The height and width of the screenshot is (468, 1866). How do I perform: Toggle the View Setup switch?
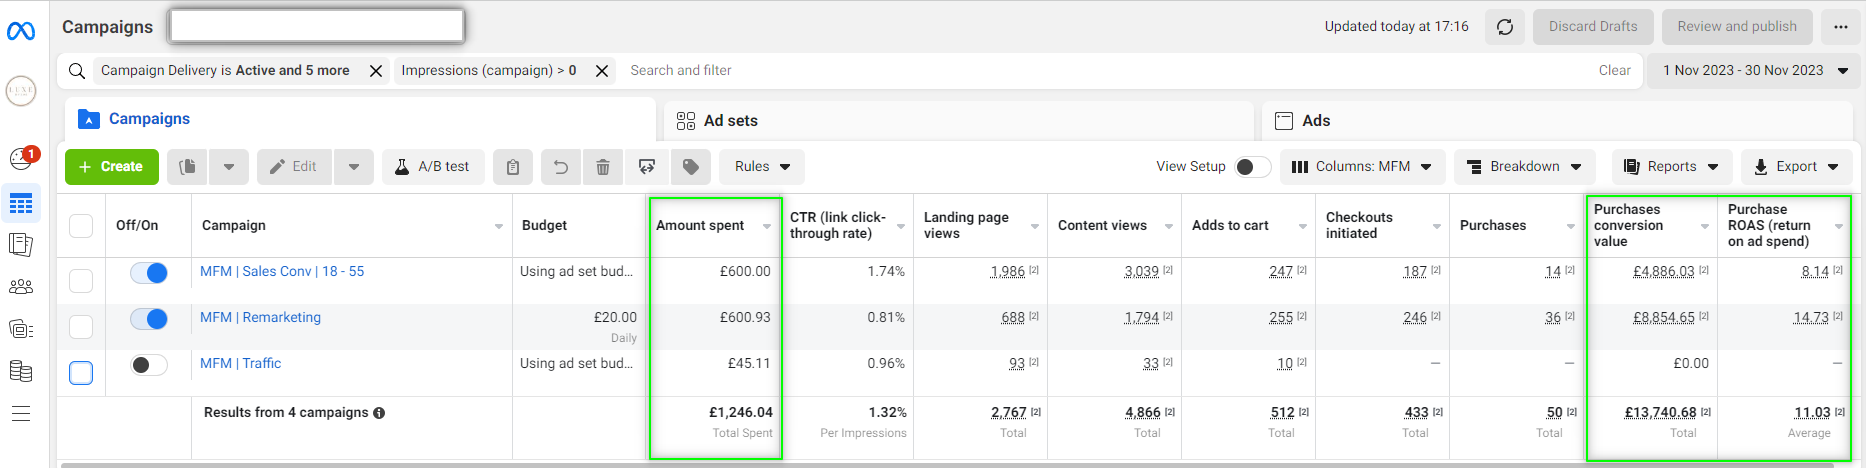tap(1252, 167)
